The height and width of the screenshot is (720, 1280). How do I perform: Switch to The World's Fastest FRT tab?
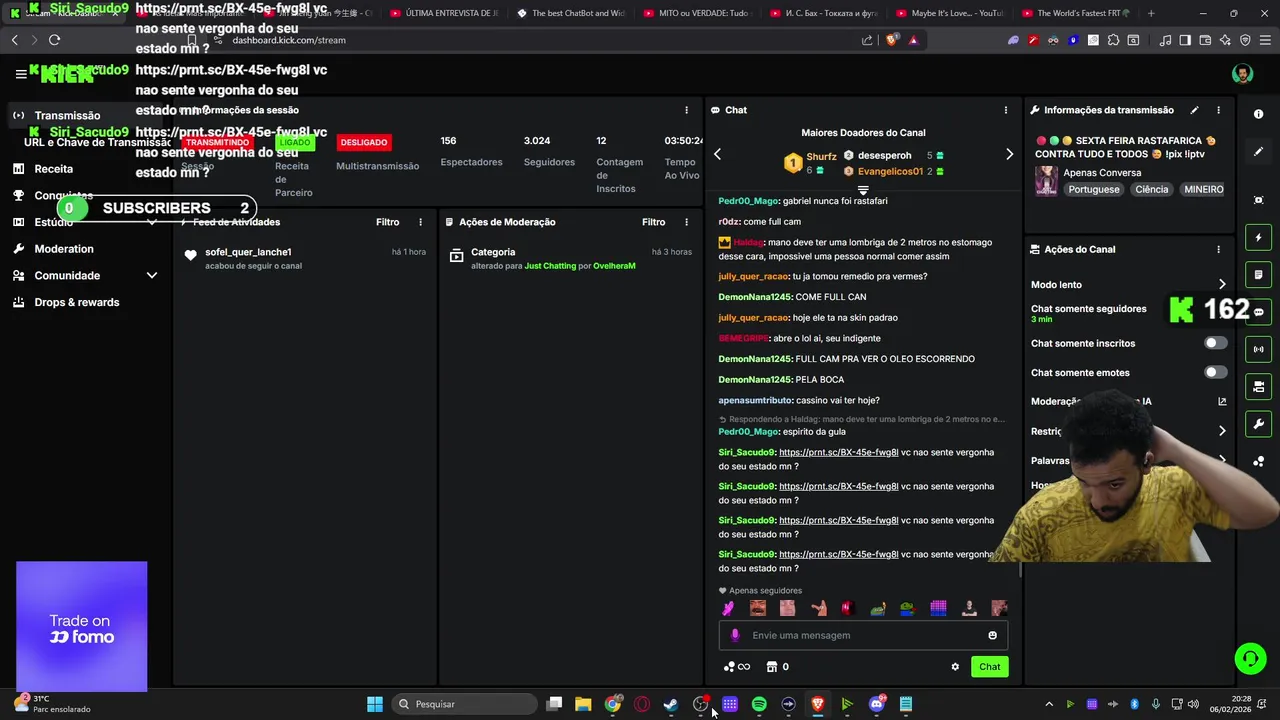pyautogui.click(x=1075, y=13)
